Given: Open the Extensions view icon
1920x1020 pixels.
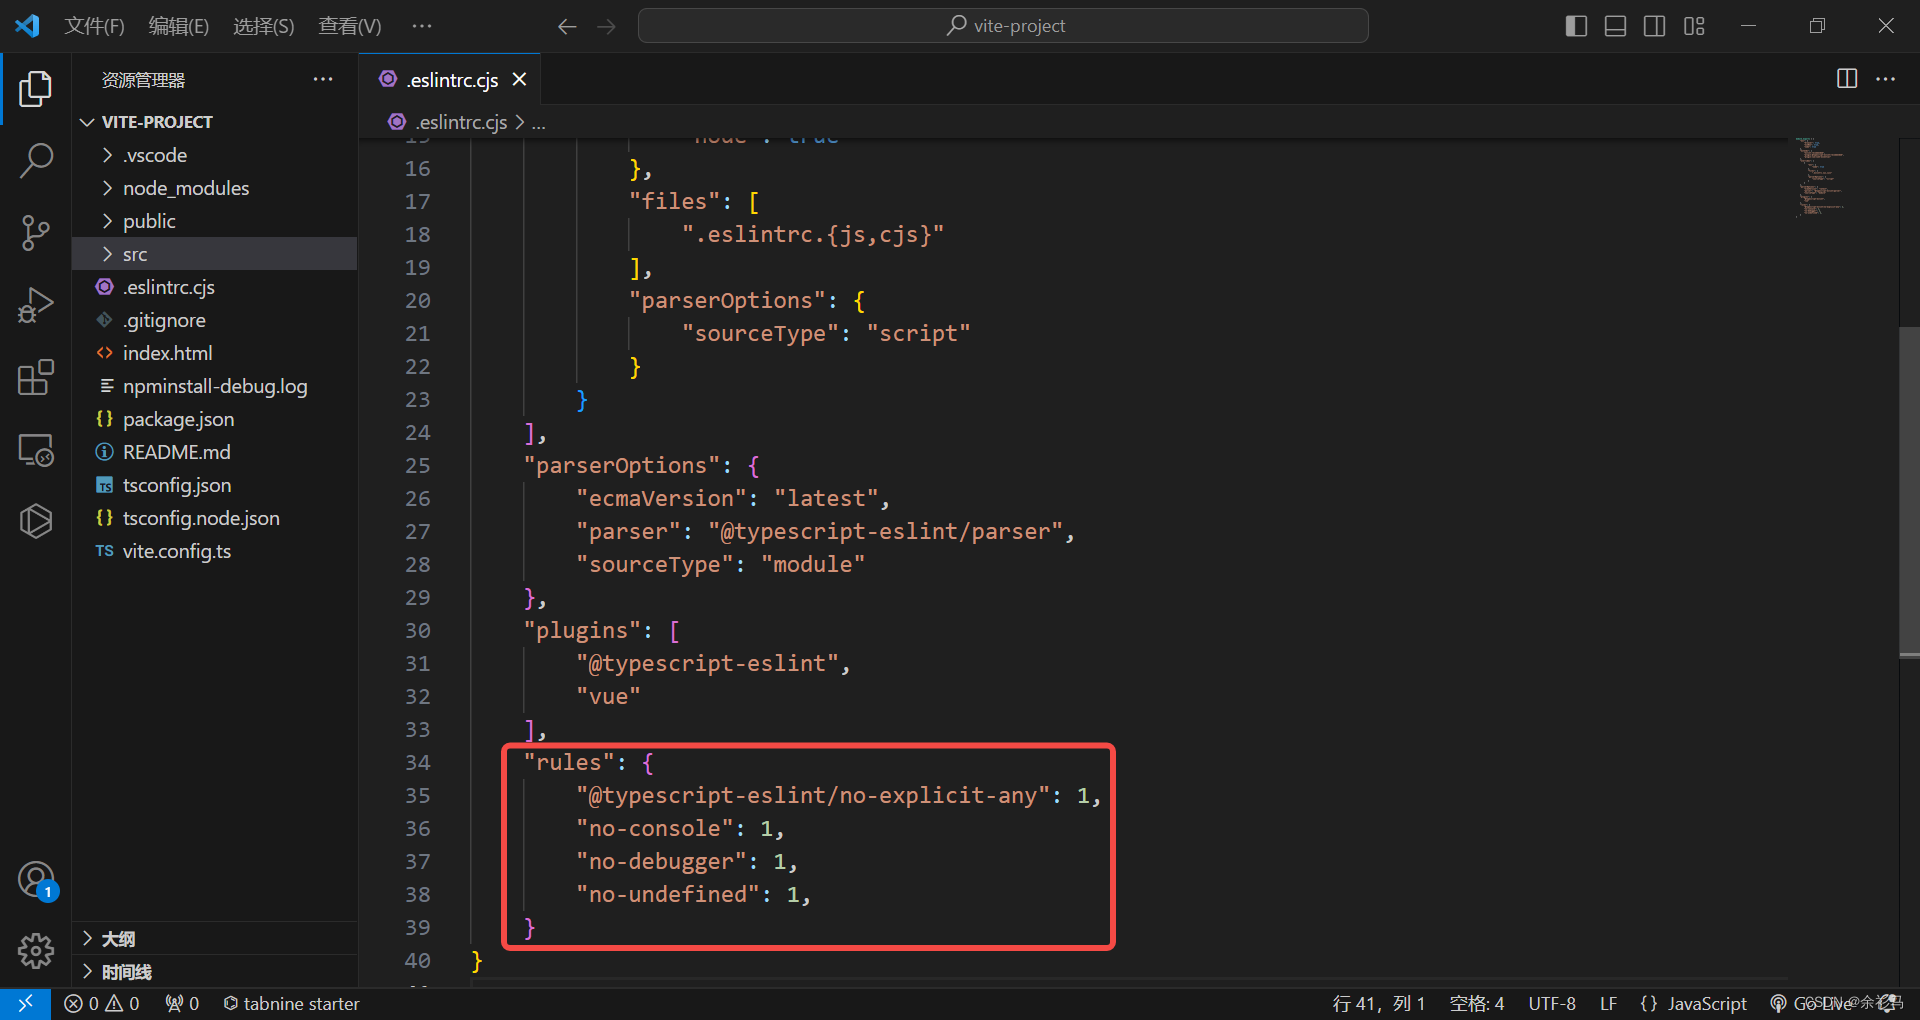Looking at the screenshot, I should click(36, 377).
